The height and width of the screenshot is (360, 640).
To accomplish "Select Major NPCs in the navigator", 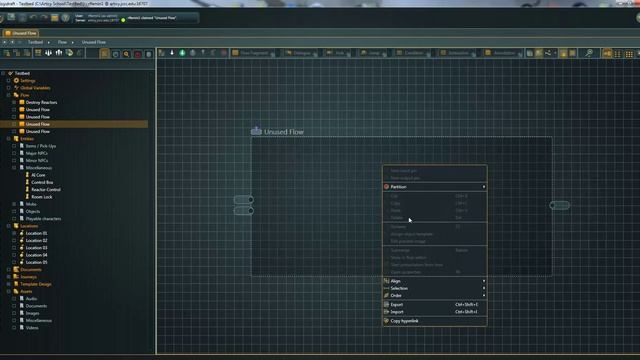I will (36, 153).
